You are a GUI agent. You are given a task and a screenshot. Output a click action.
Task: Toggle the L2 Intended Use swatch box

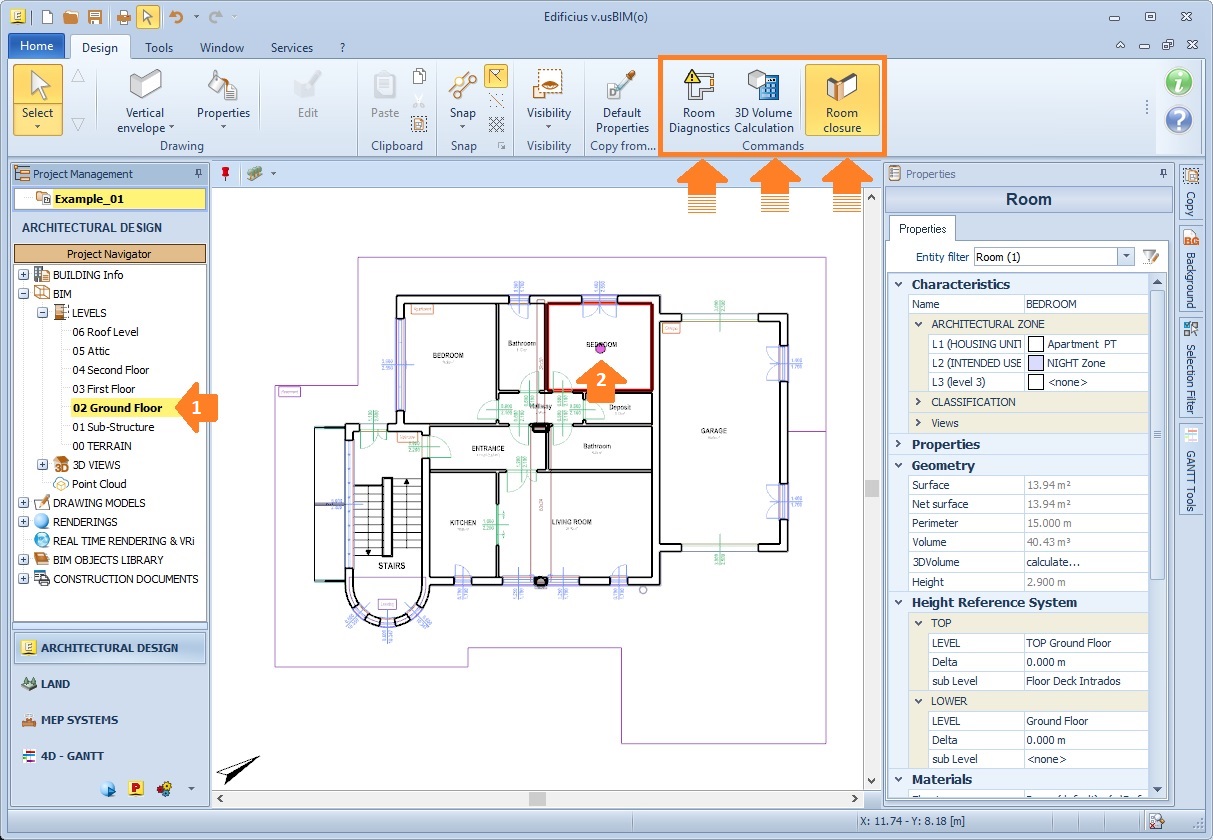click(x=1036, y=363)
